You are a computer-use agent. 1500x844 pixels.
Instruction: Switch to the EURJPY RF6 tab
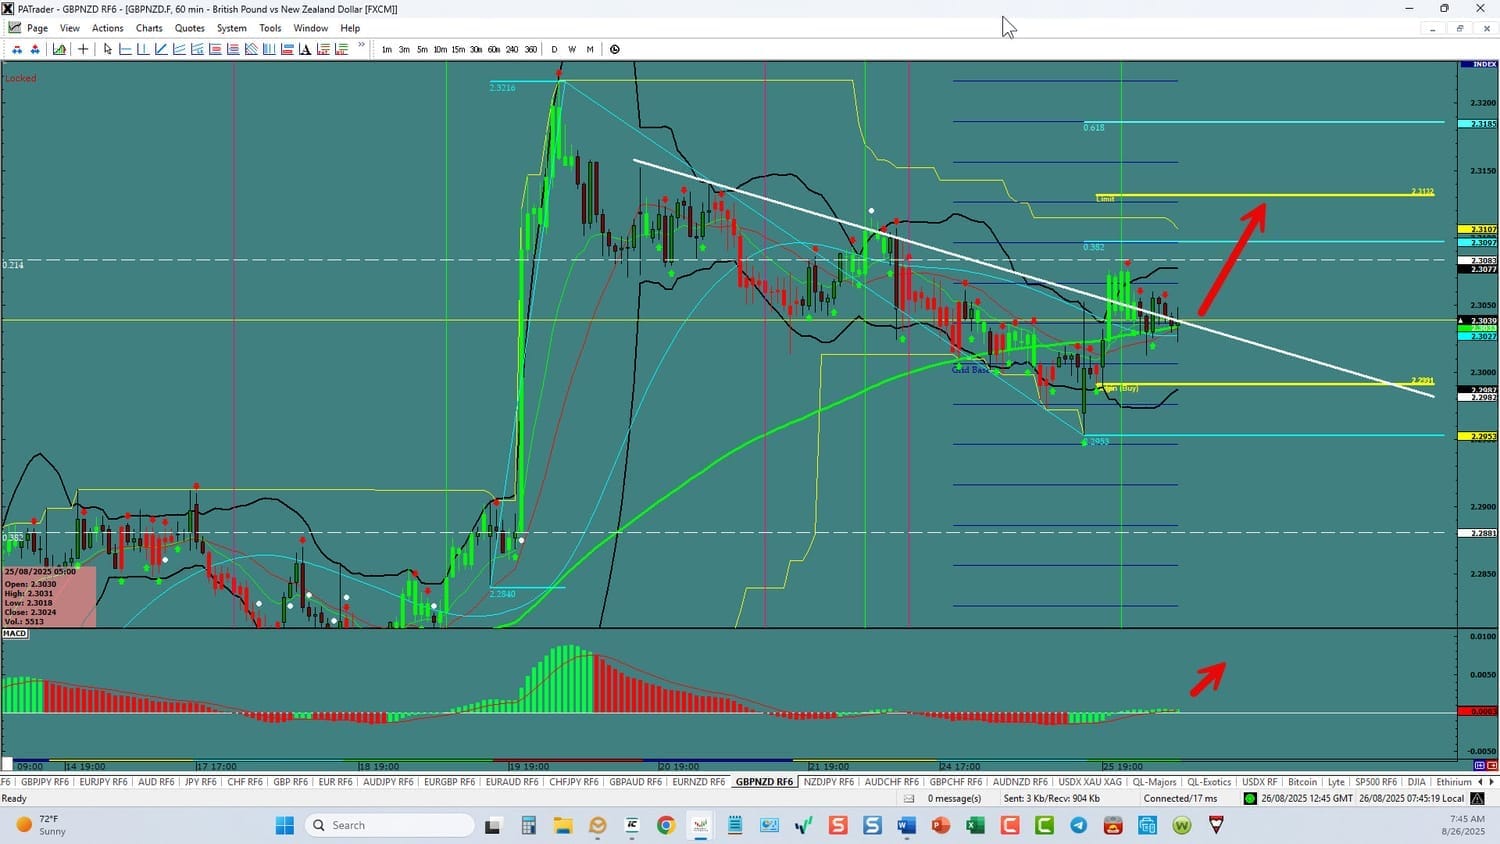tap(103, 782)
